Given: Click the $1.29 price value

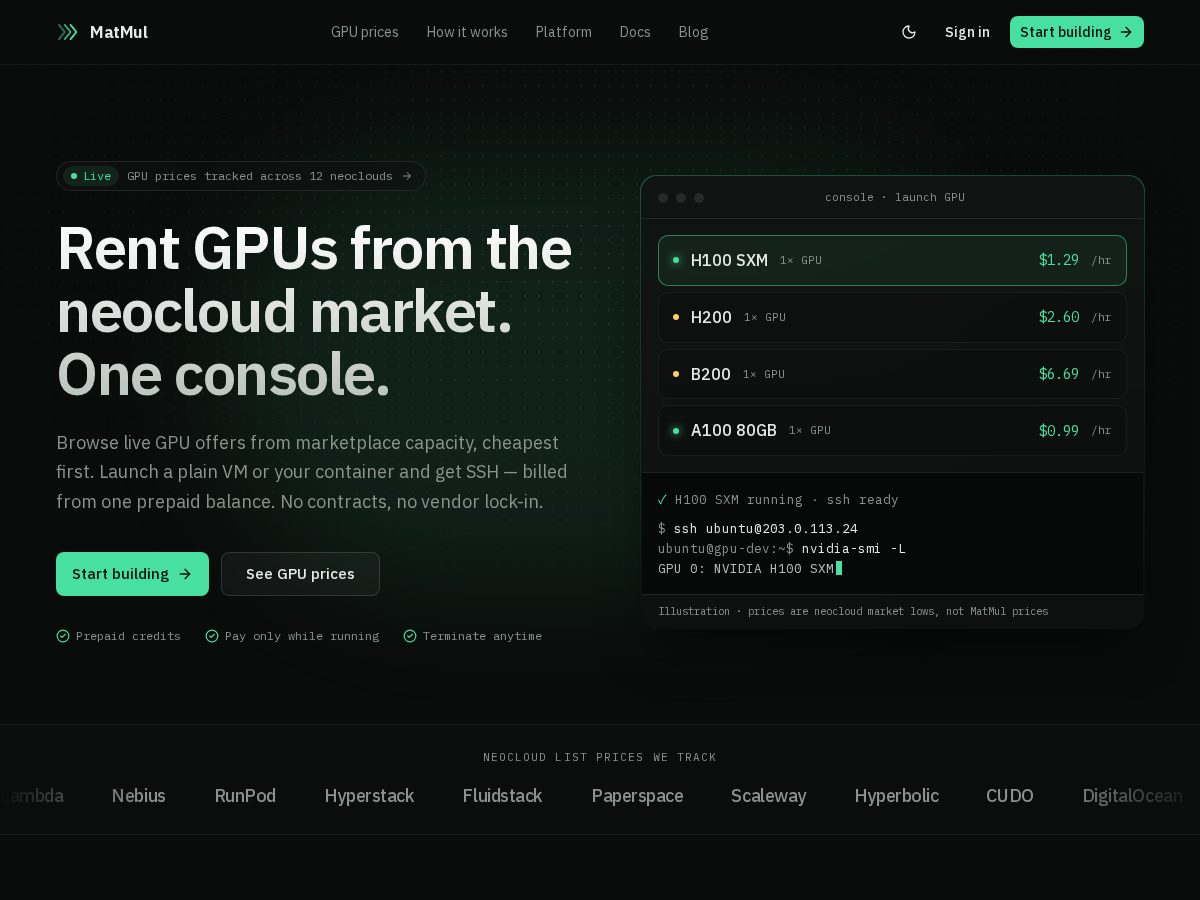Looking at the screenshot, I should 1059,260.
